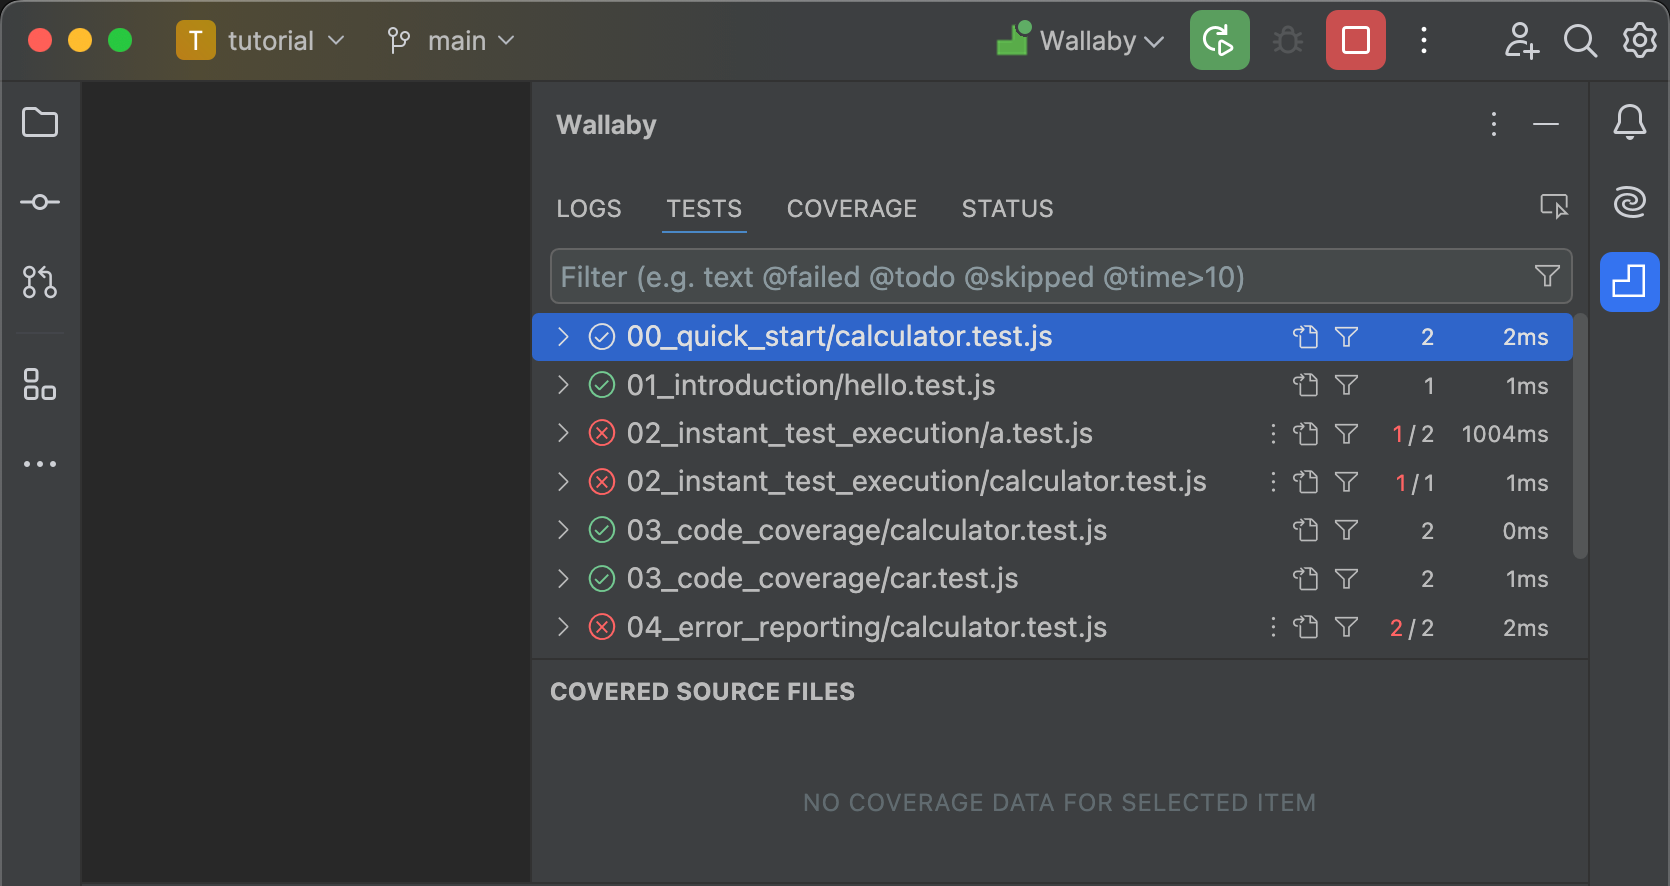
Task: Open more options on 04_error_reporting/calculator.test.js row
Action: [x=1273, y=627]
